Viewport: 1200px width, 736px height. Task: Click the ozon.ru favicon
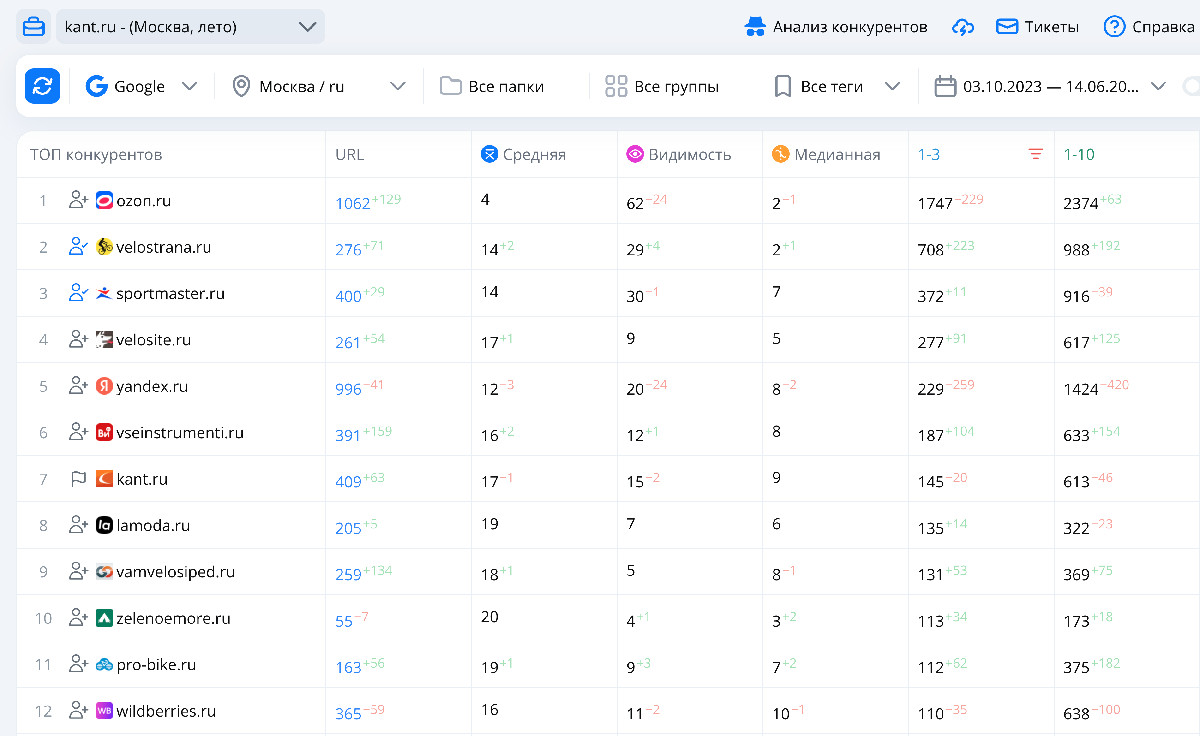(104, 201)
